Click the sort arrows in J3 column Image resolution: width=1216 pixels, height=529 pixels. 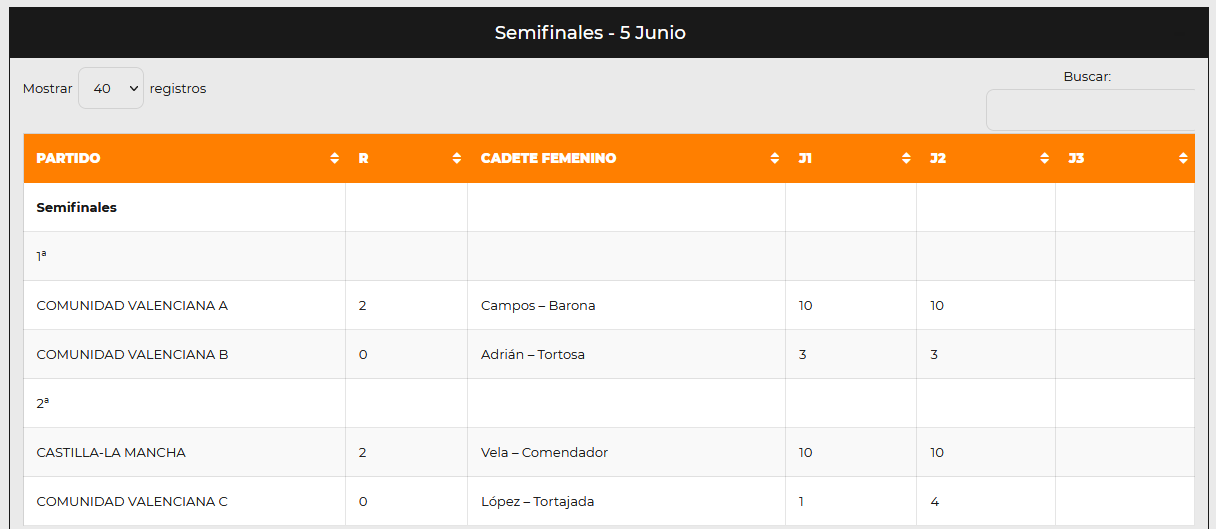tap(1183, 158)
